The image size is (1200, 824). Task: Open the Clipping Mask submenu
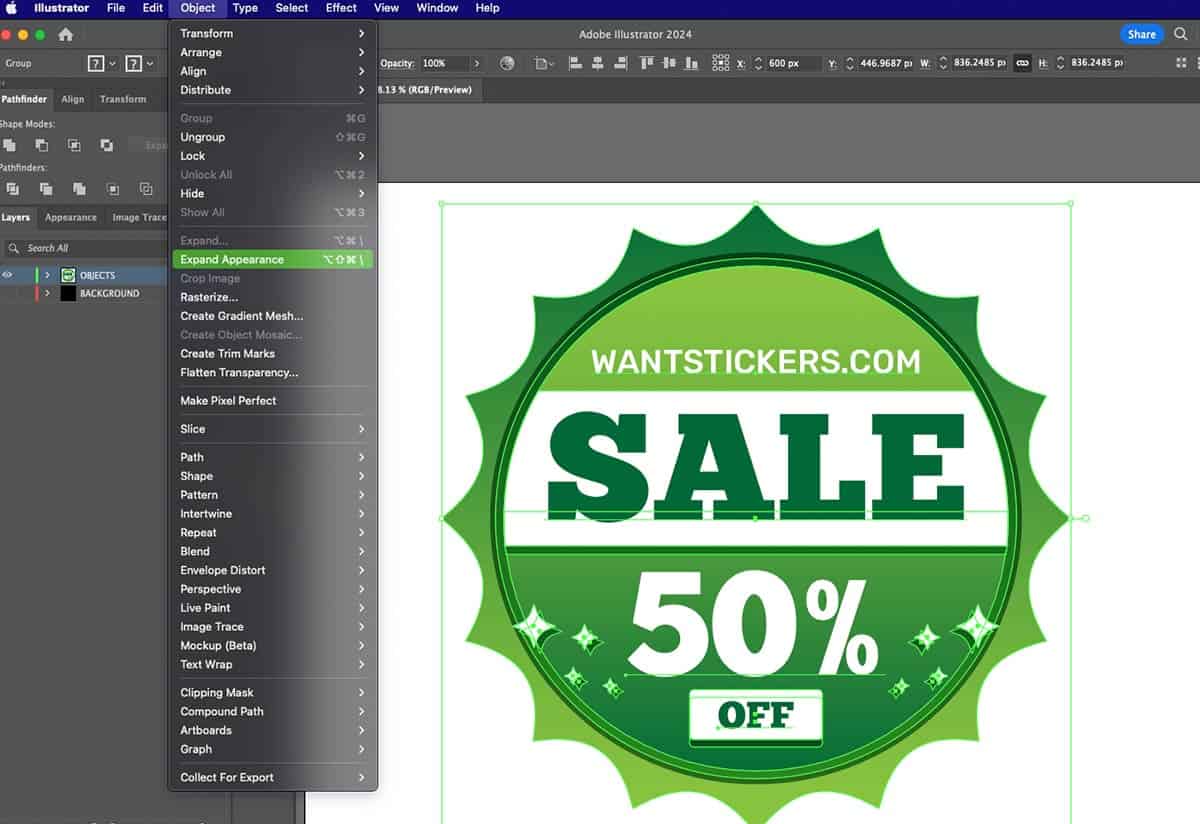pyautogui.click(x=272, y=692)
